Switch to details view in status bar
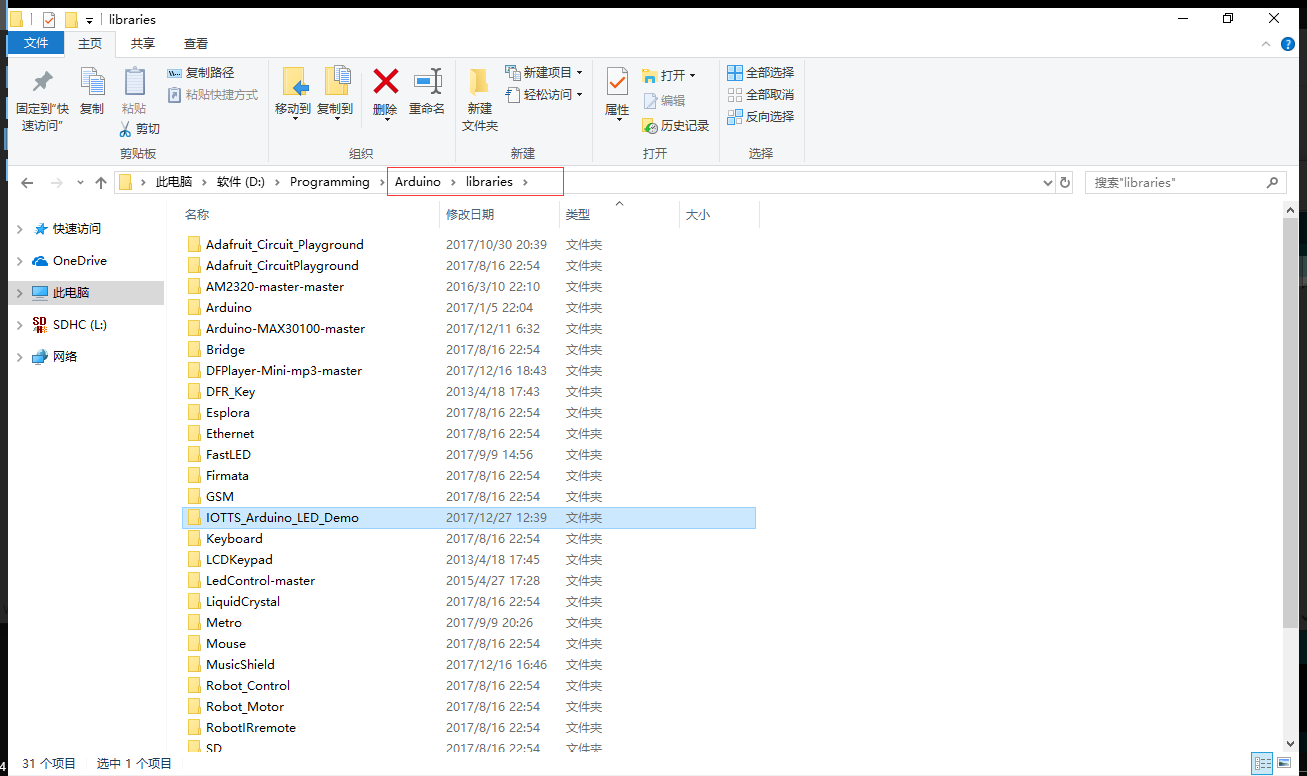 pyautogui.click(x=1263, y=763)
